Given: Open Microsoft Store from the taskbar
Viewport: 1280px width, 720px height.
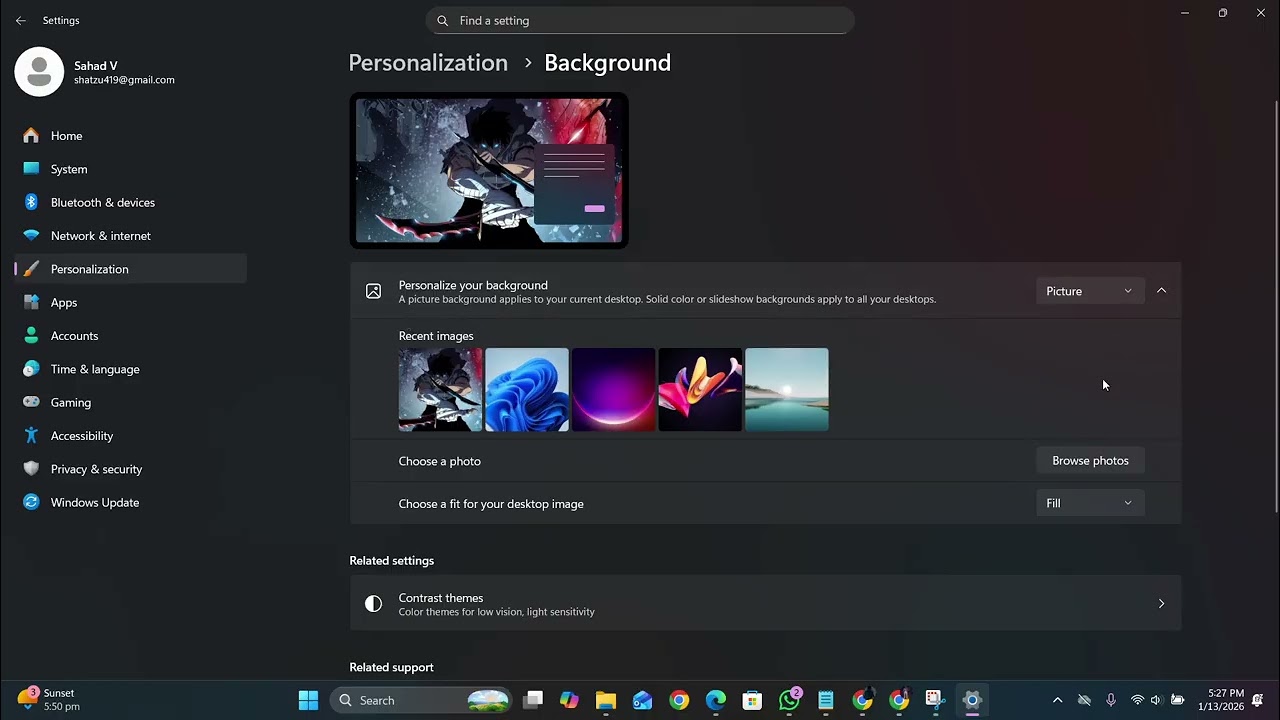Looking at the screenshot, I should 752,700.
